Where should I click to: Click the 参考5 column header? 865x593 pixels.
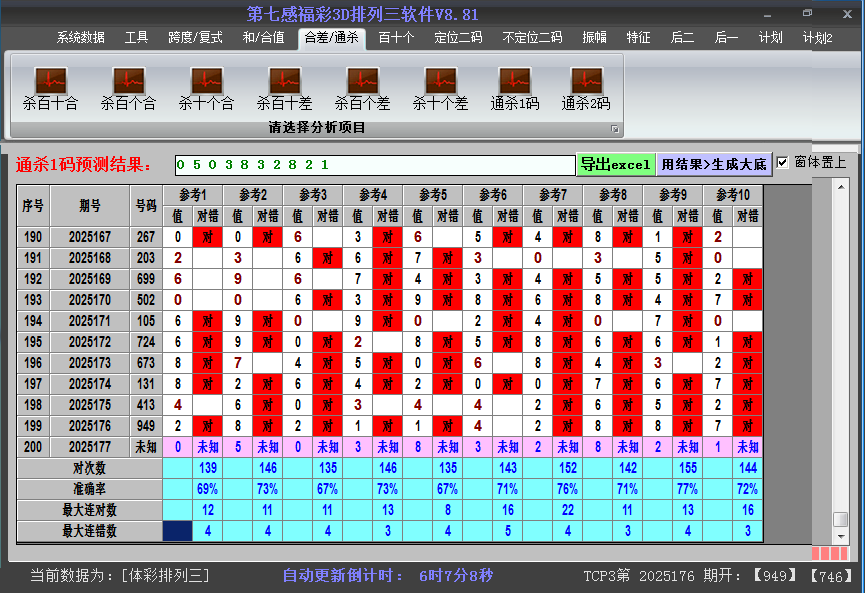coord(433,195)
